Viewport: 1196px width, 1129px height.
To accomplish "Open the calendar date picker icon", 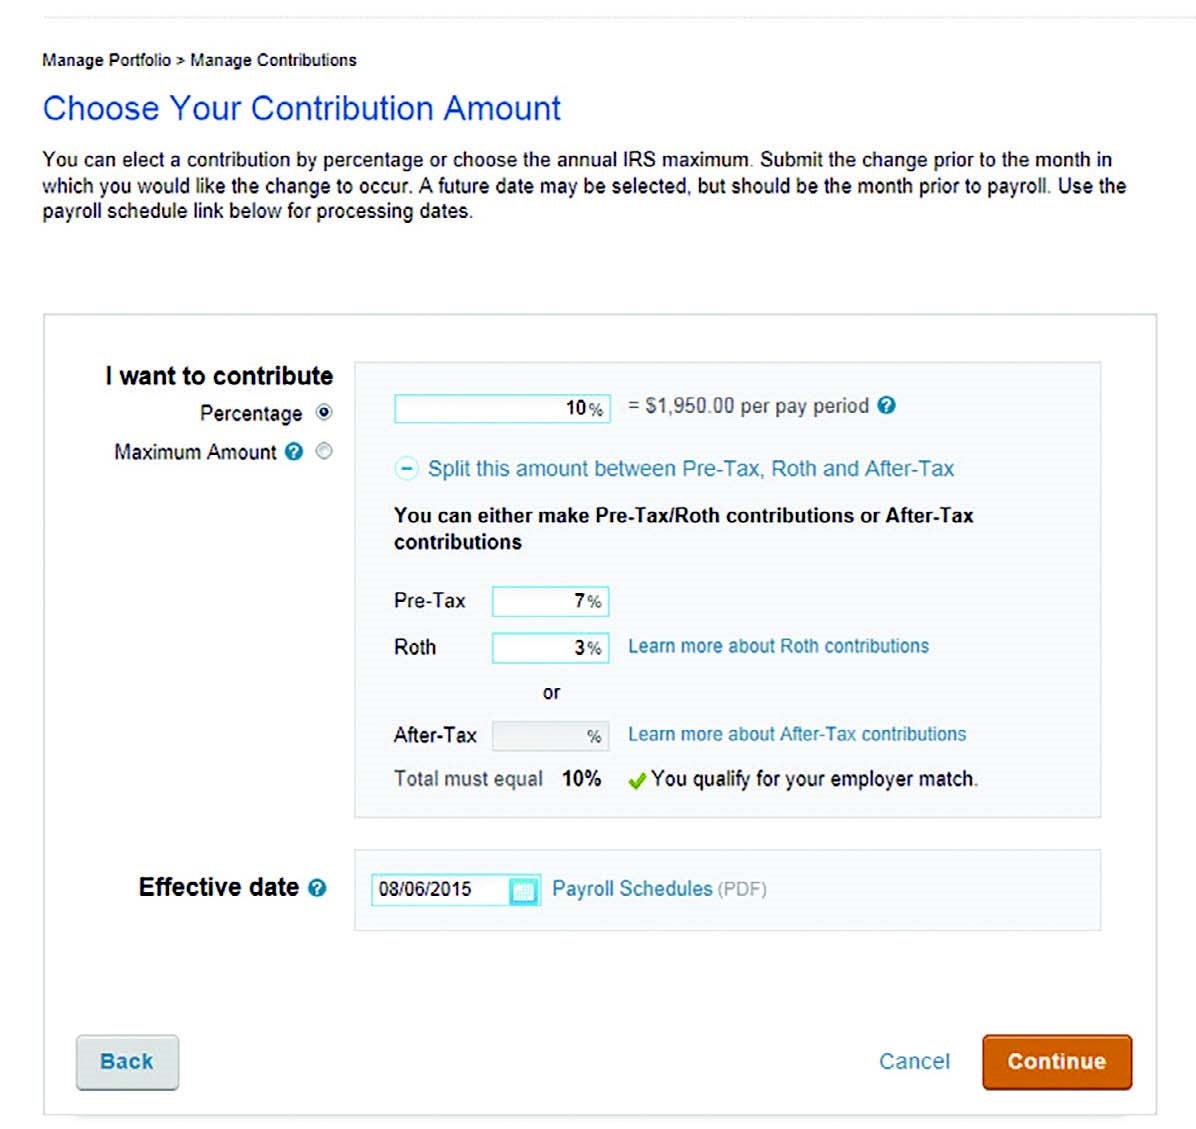I will point(523,890).
